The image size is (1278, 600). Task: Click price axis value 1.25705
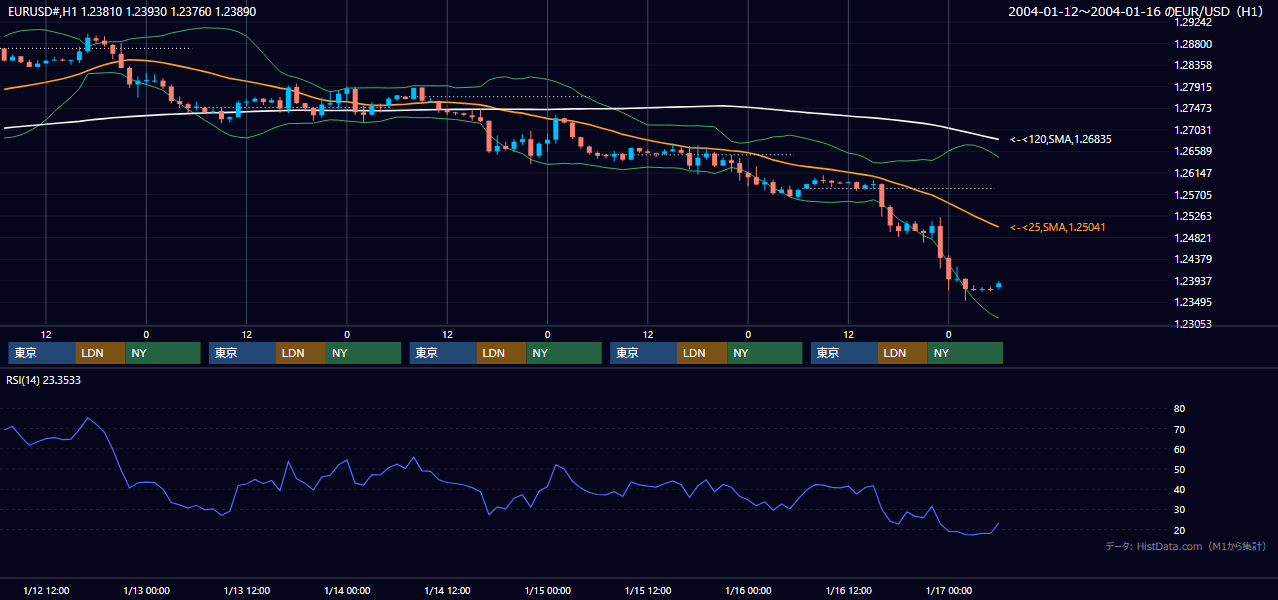1192,195
